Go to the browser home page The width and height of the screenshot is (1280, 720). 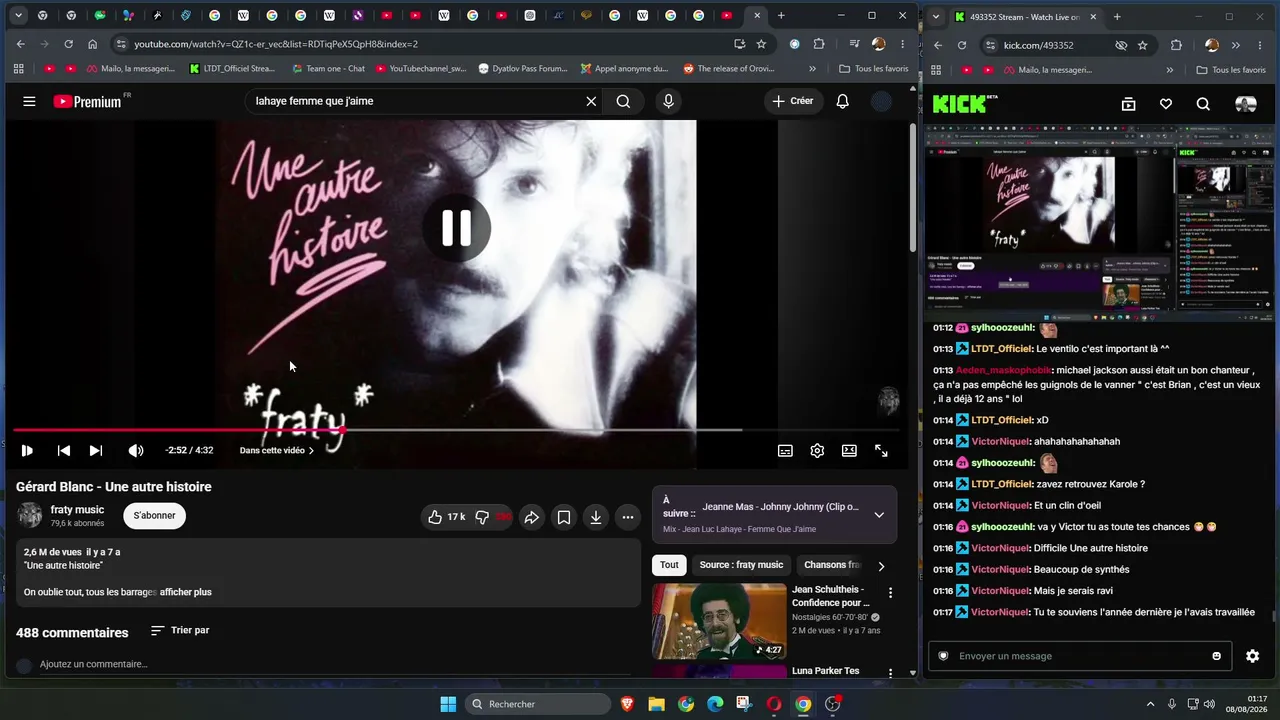pos(92,44)
